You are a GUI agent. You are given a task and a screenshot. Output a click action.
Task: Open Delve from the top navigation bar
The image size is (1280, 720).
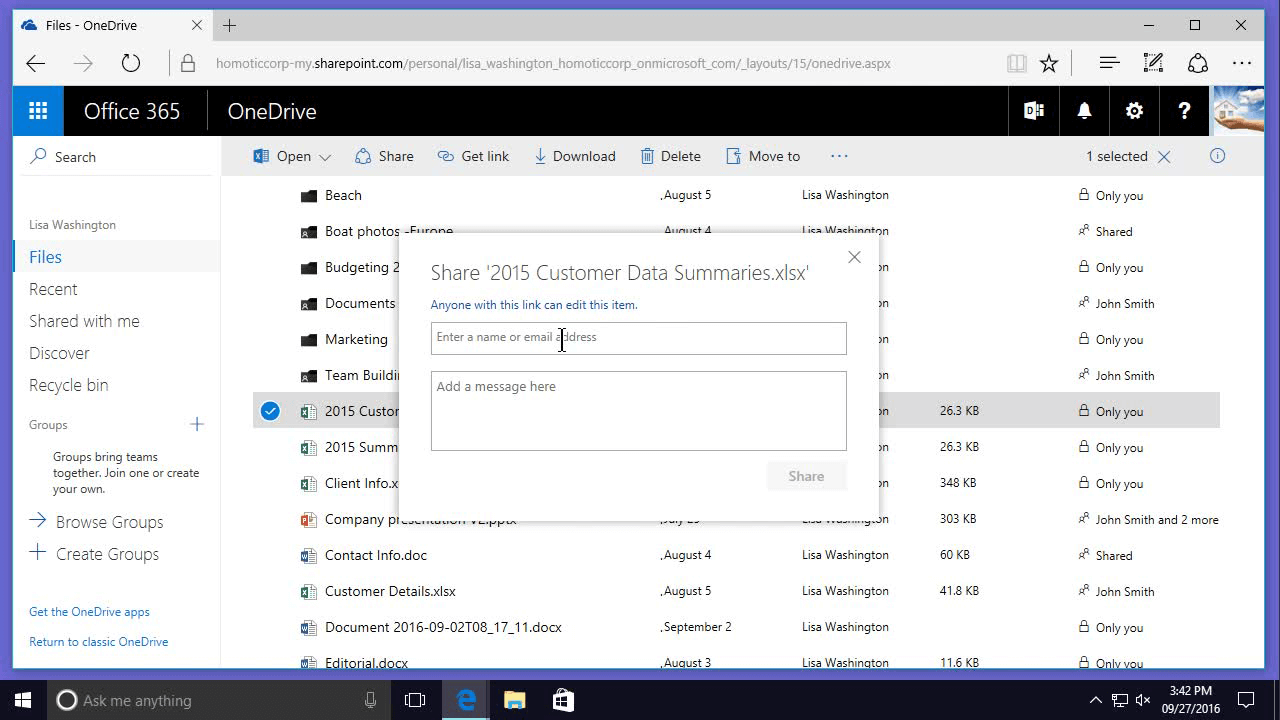click(x=1033, y=110)
